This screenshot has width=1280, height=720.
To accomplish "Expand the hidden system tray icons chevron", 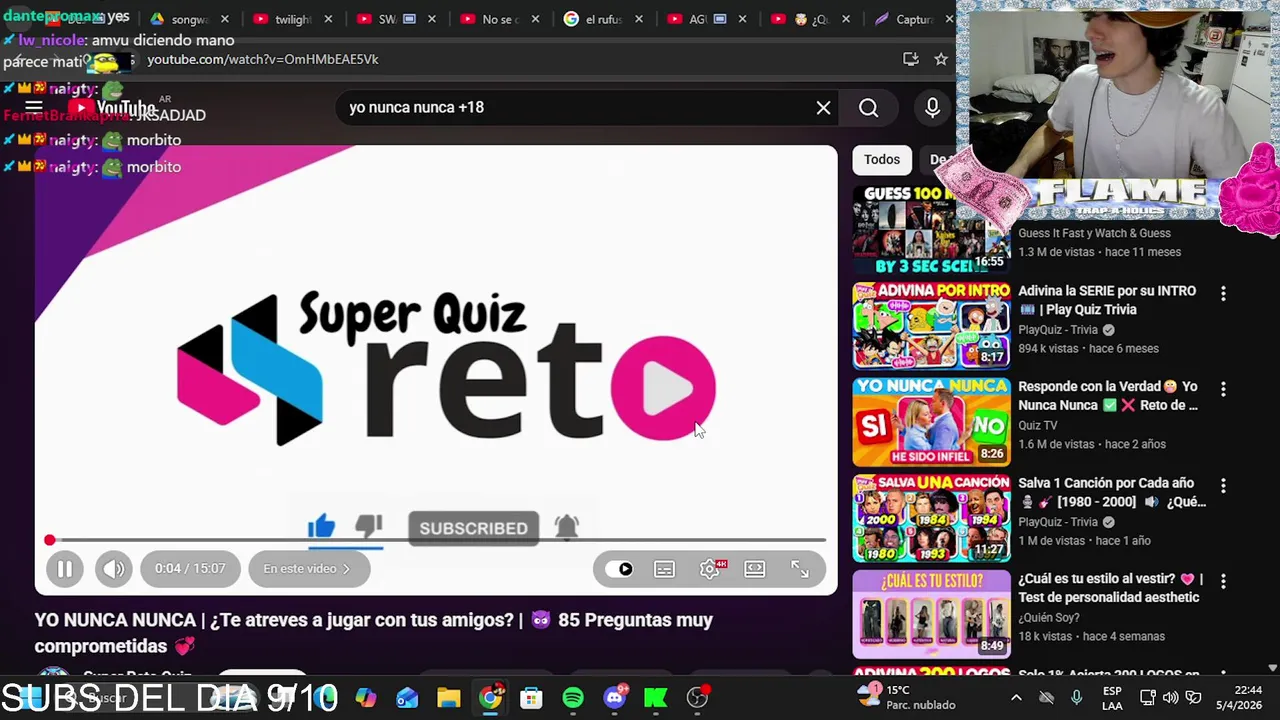I will (1016, 697).
